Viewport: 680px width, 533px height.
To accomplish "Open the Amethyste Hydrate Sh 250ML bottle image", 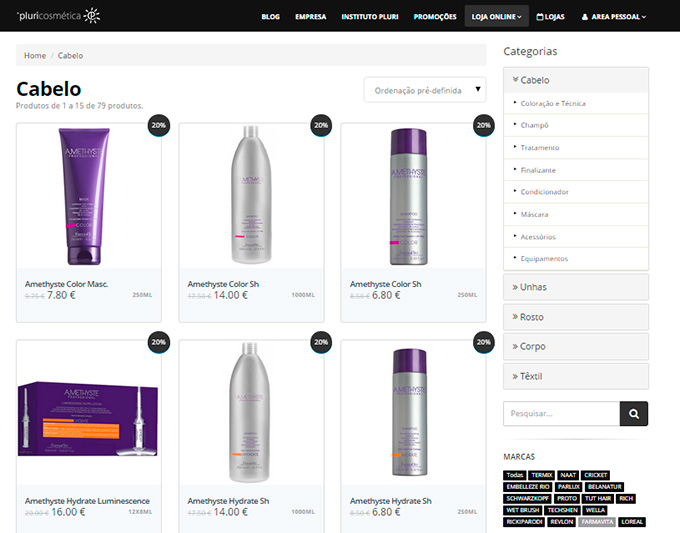I will point(409,412).
